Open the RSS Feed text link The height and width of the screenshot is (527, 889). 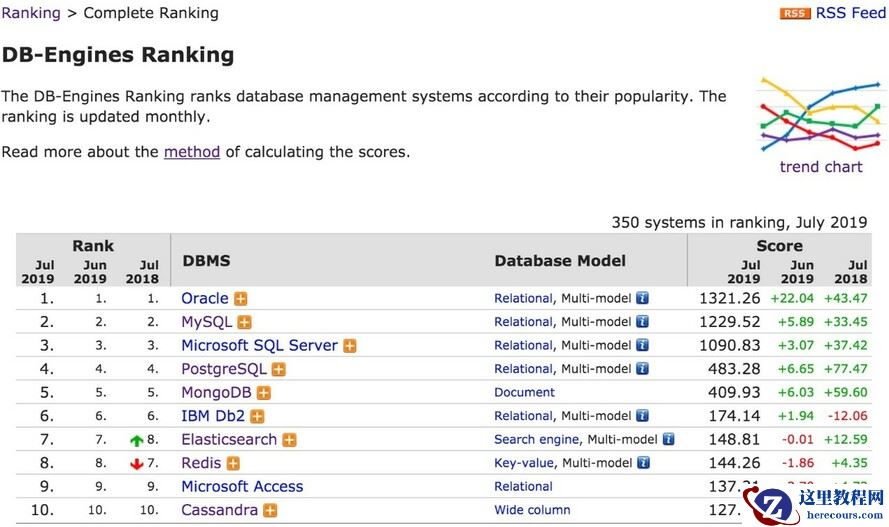pos(850,13)
